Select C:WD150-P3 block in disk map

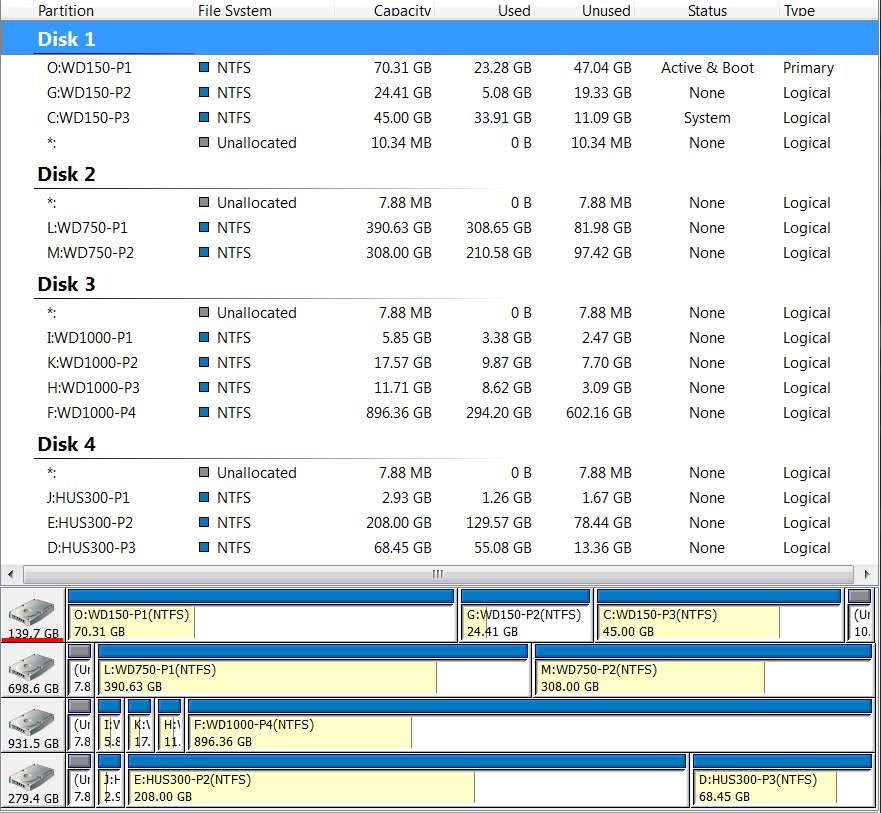click(x=719, y=615)
